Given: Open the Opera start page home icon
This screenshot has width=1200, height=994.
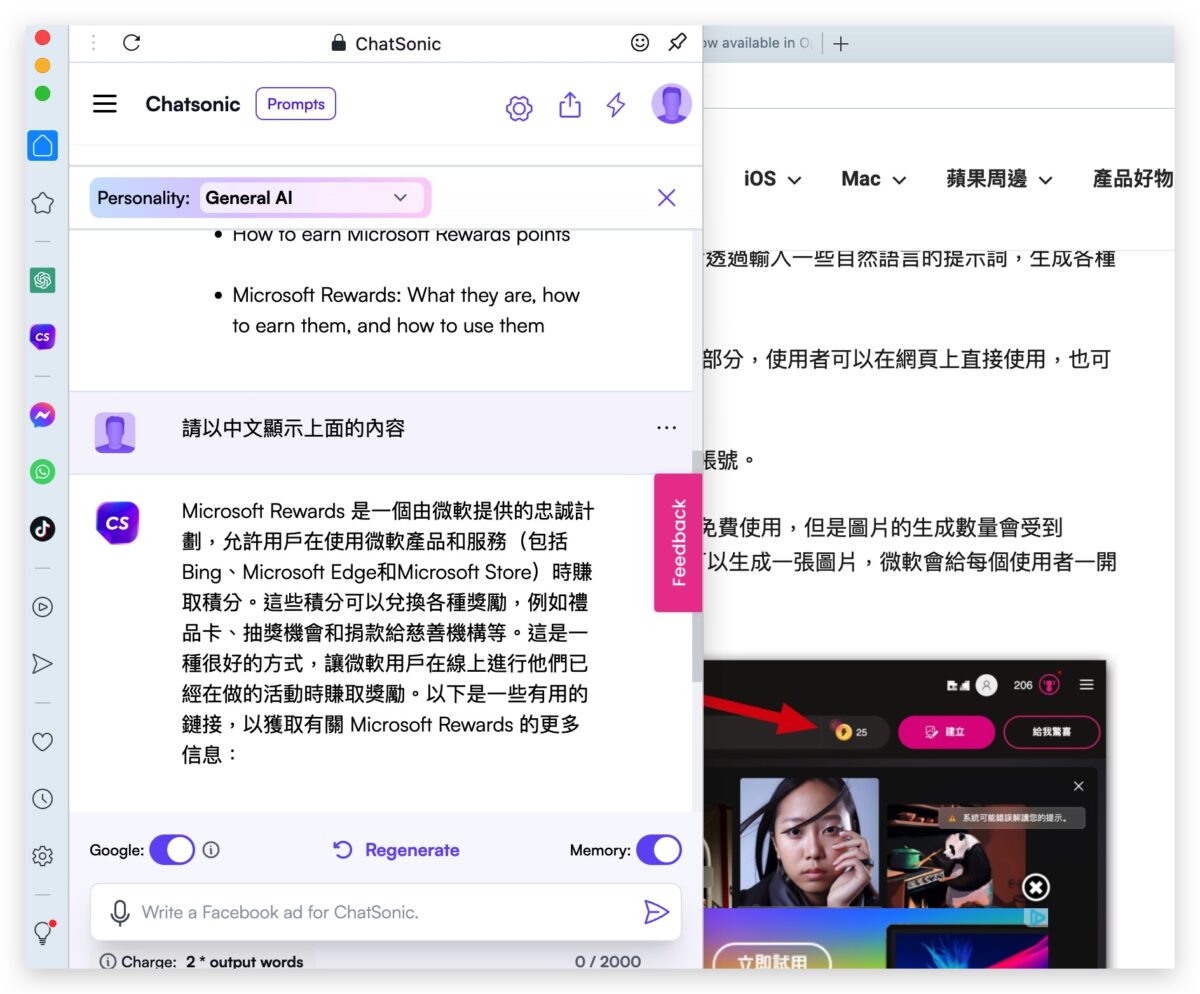Looking at the screenshot, I should click(x=42, y=146).
